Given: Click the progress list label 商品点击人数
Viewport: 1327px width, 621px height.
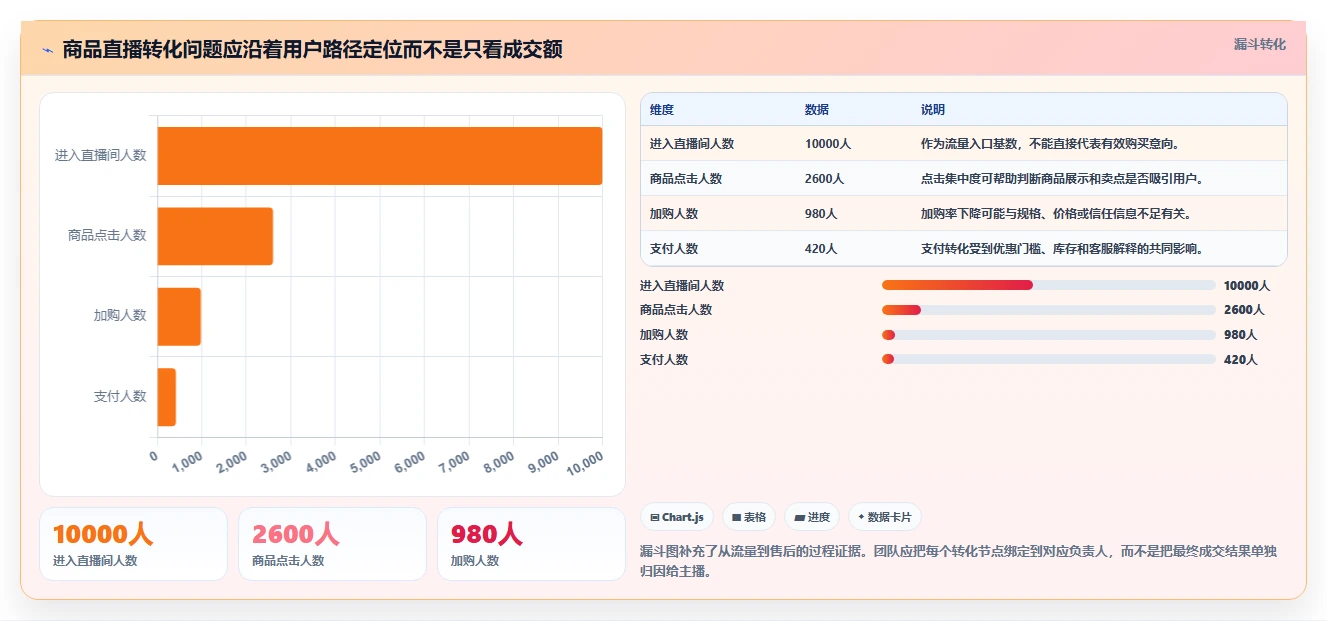Looking at the screenshot, I should click(676, 310).
